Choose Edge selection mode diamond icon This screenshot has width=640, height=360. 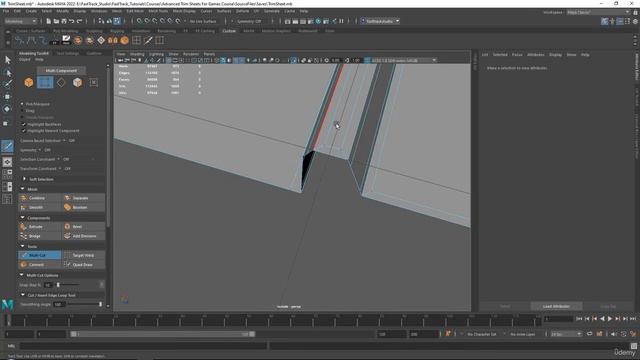pos(61,82)
